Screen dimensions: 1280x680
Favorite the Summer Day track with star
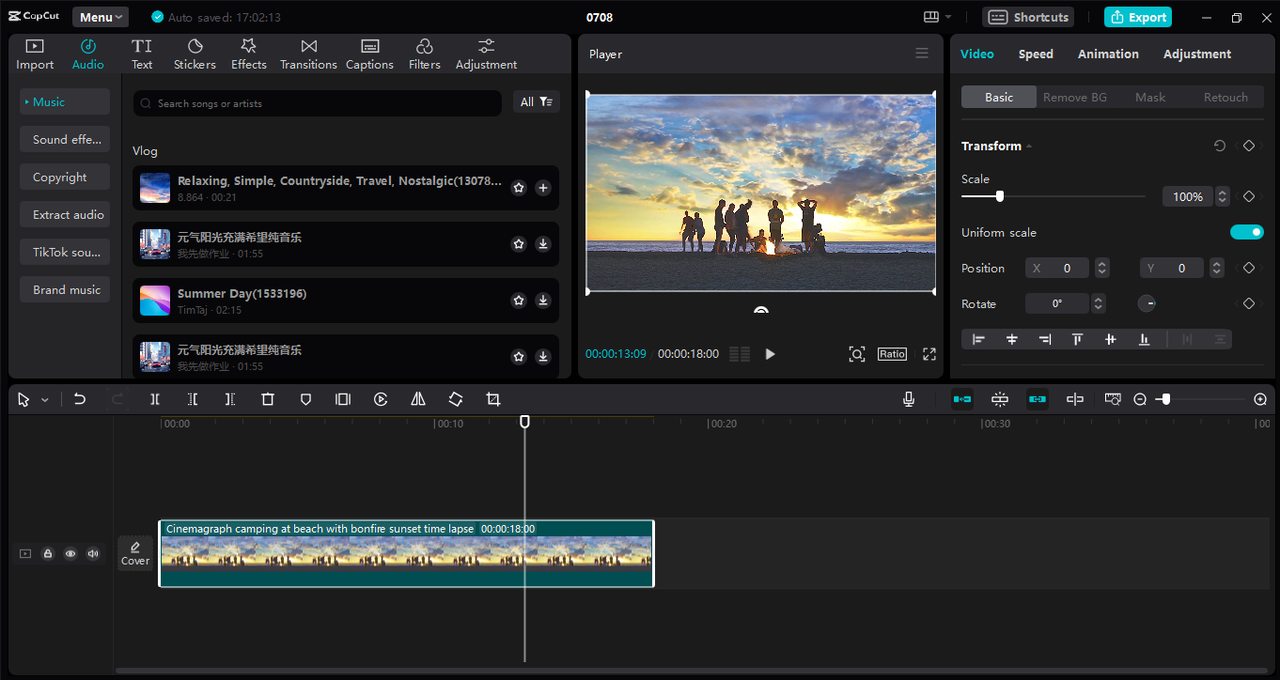(x=518, y=300)
